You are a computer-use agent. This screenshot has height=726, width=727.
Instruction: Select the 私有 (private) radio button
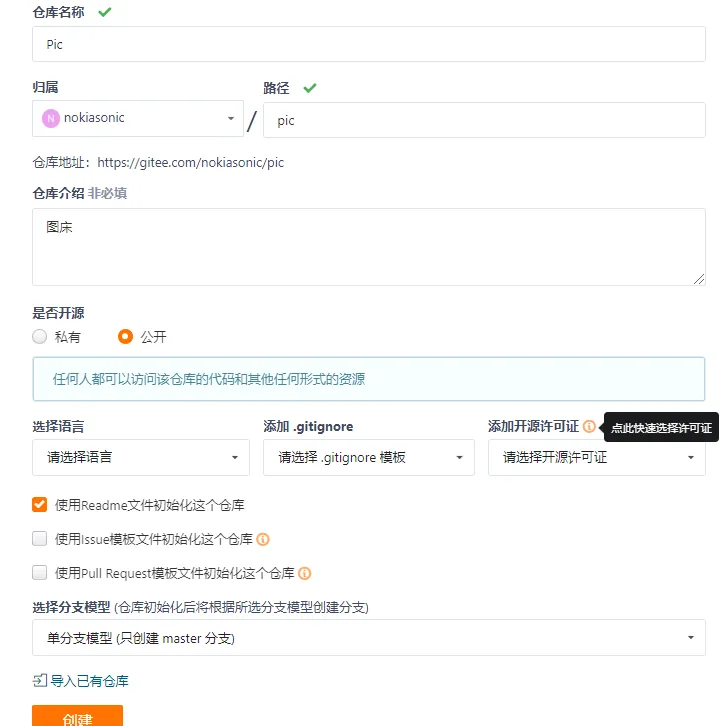[40, 337]
